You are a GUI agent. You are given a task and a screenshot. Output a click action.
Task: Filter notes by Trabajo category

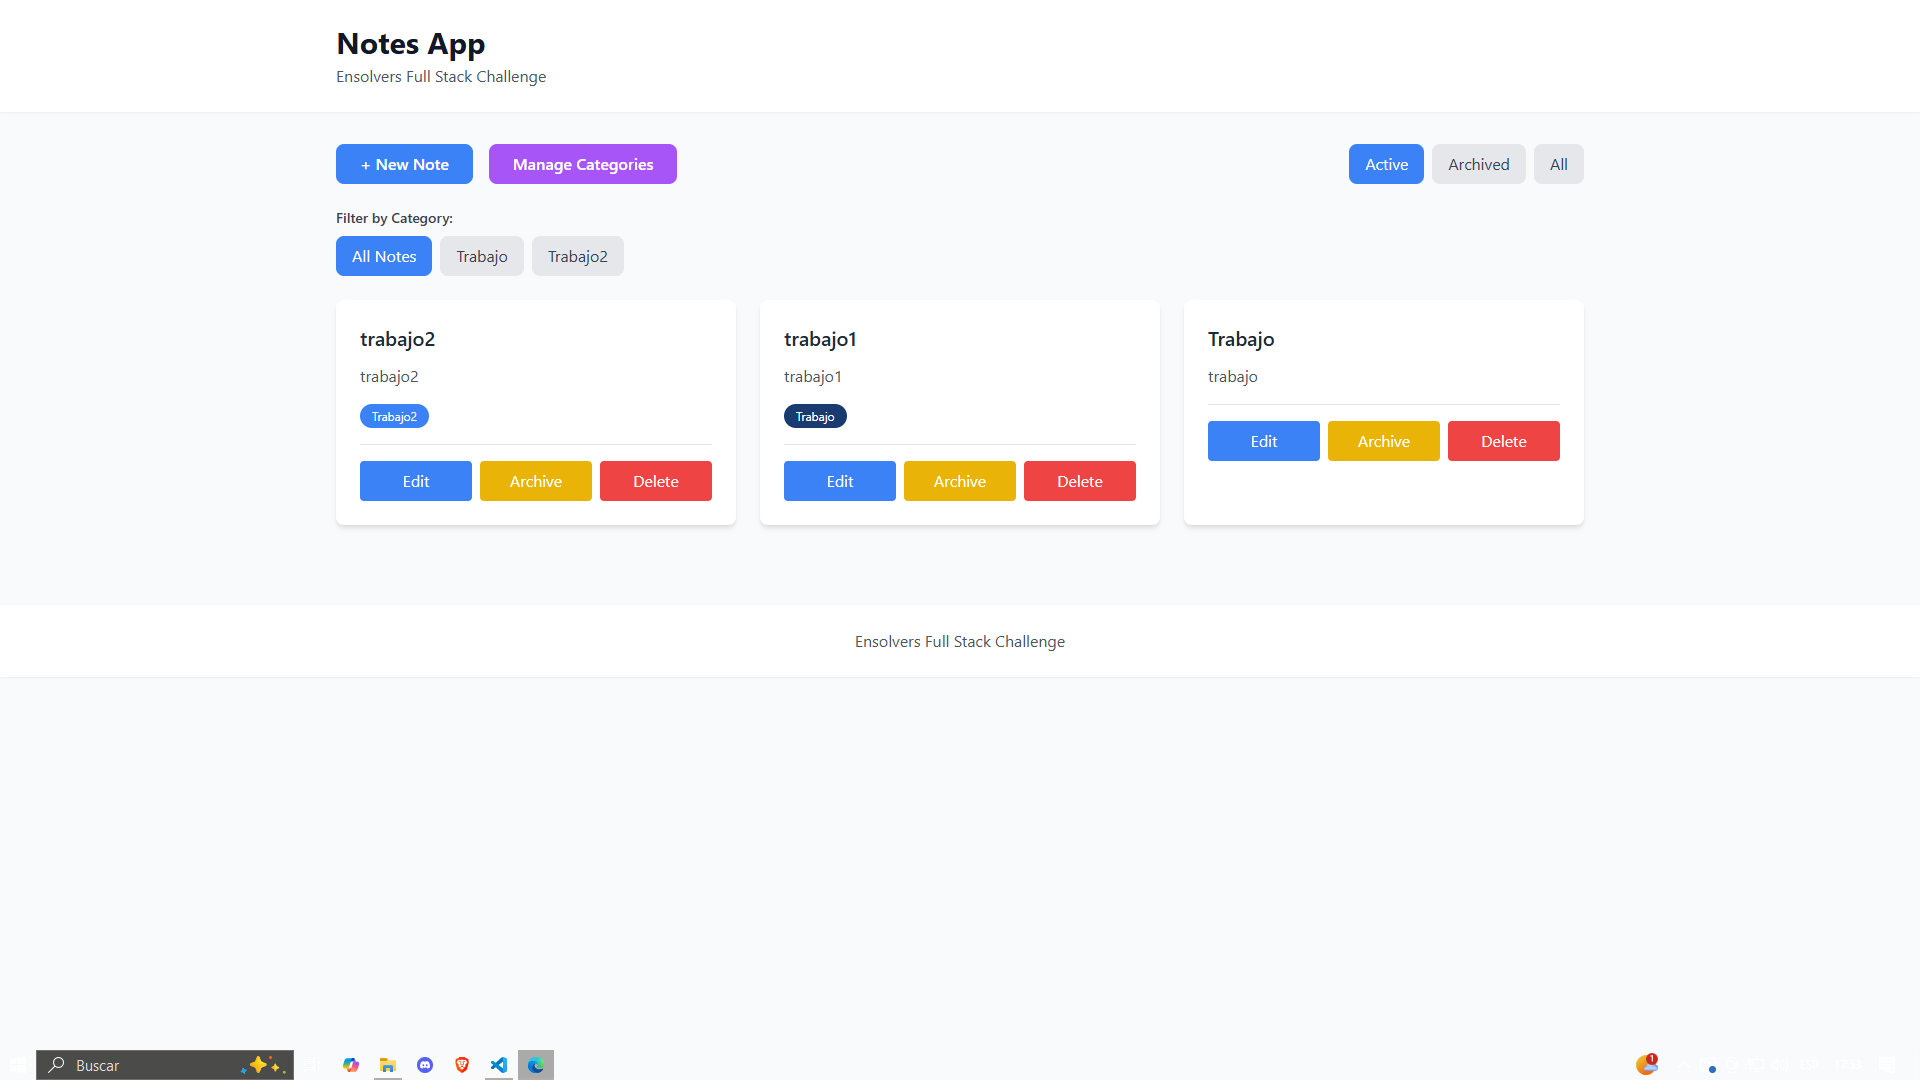(482, 256)
